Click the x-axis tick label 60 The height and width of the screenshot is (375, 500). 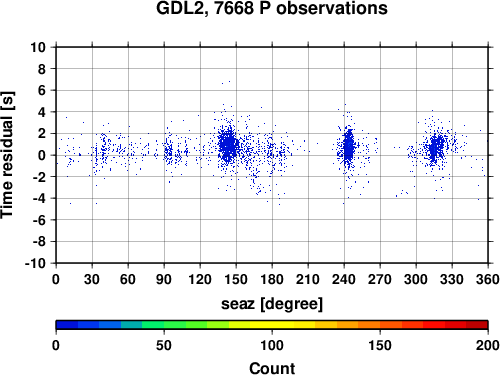pyautogui.click(x=128, y=279)
